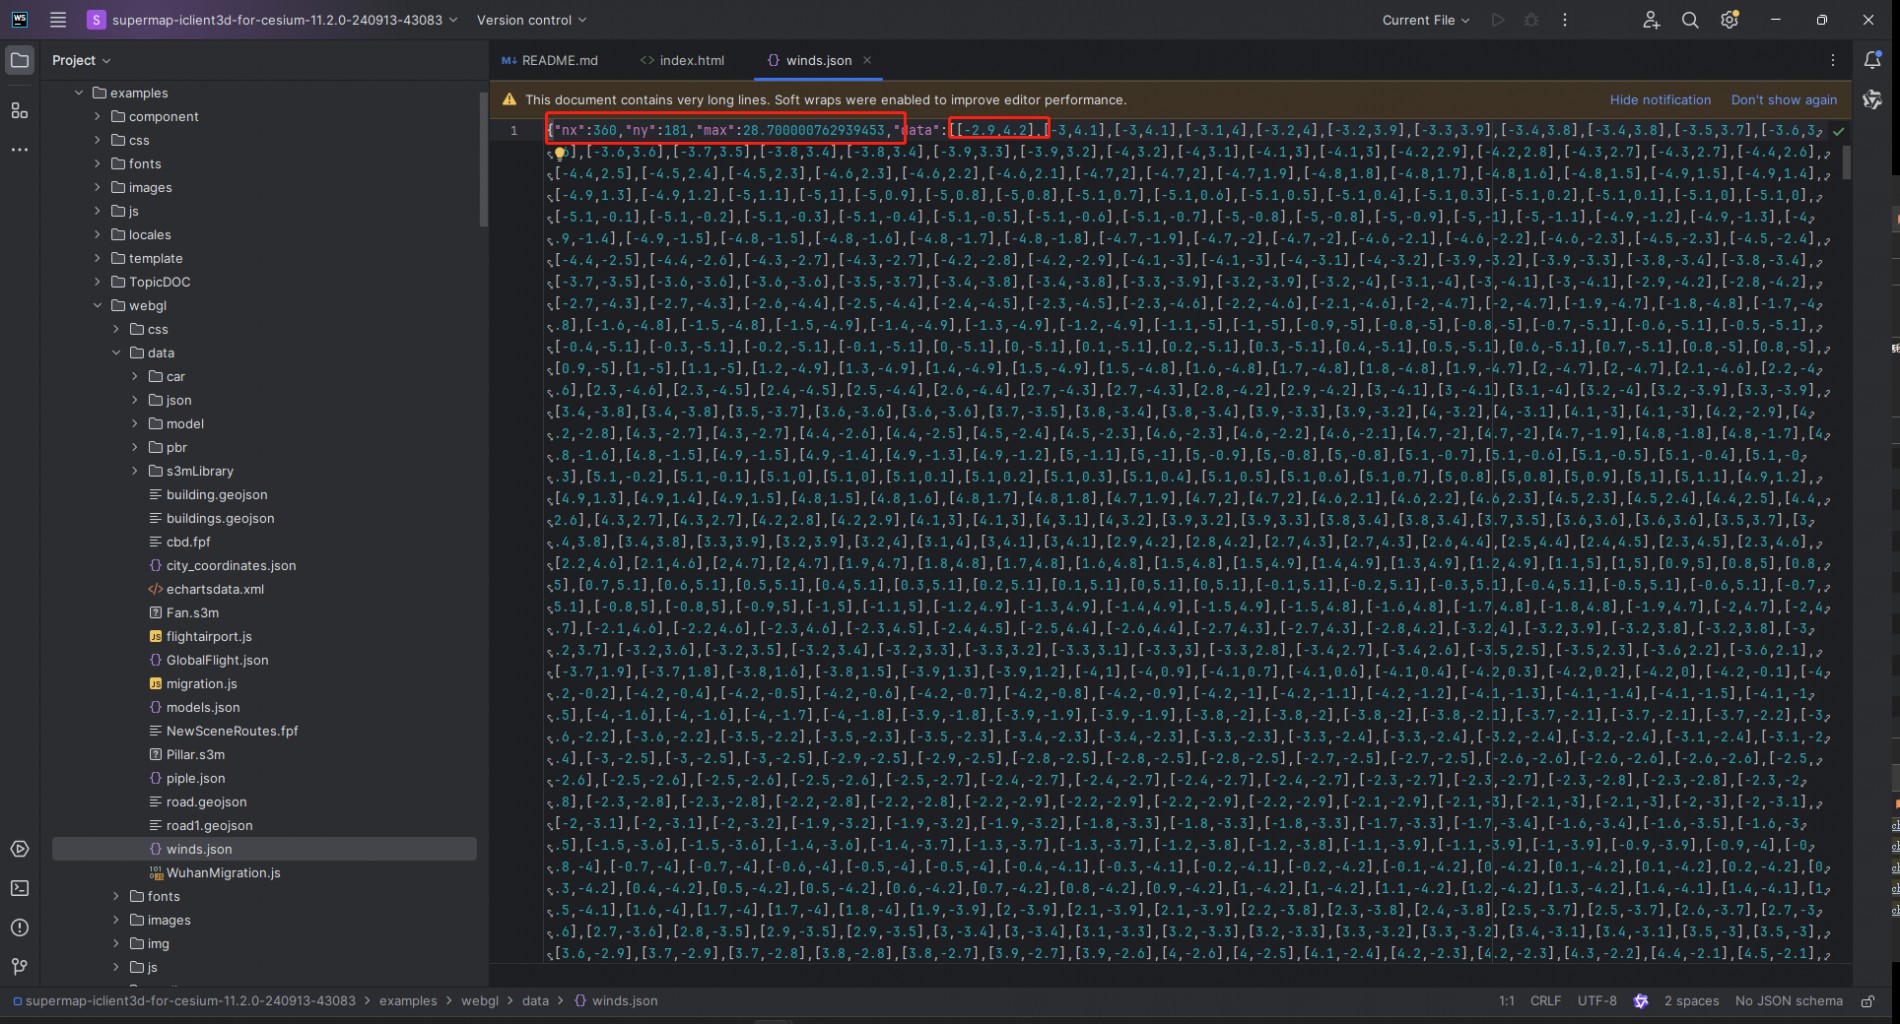Click the Don't show again link
Viewport: 1900px width, 1024px height.
1783,100
